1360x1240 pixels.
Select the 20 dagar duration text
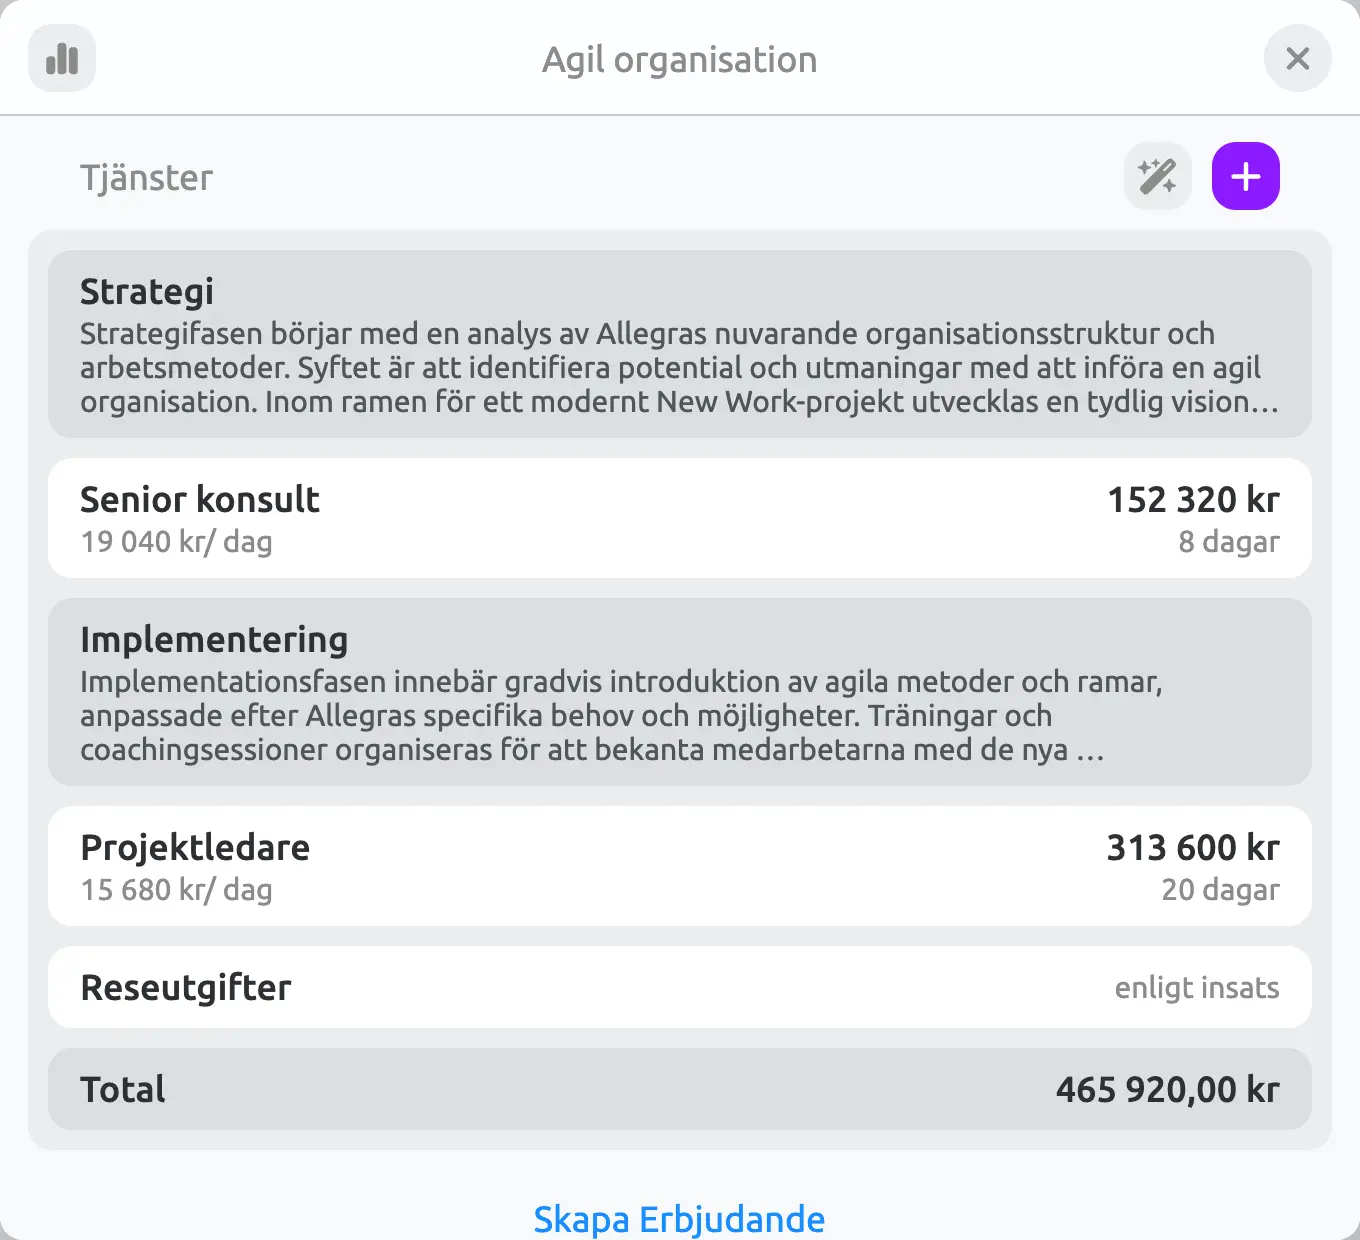pos(1220,890)
